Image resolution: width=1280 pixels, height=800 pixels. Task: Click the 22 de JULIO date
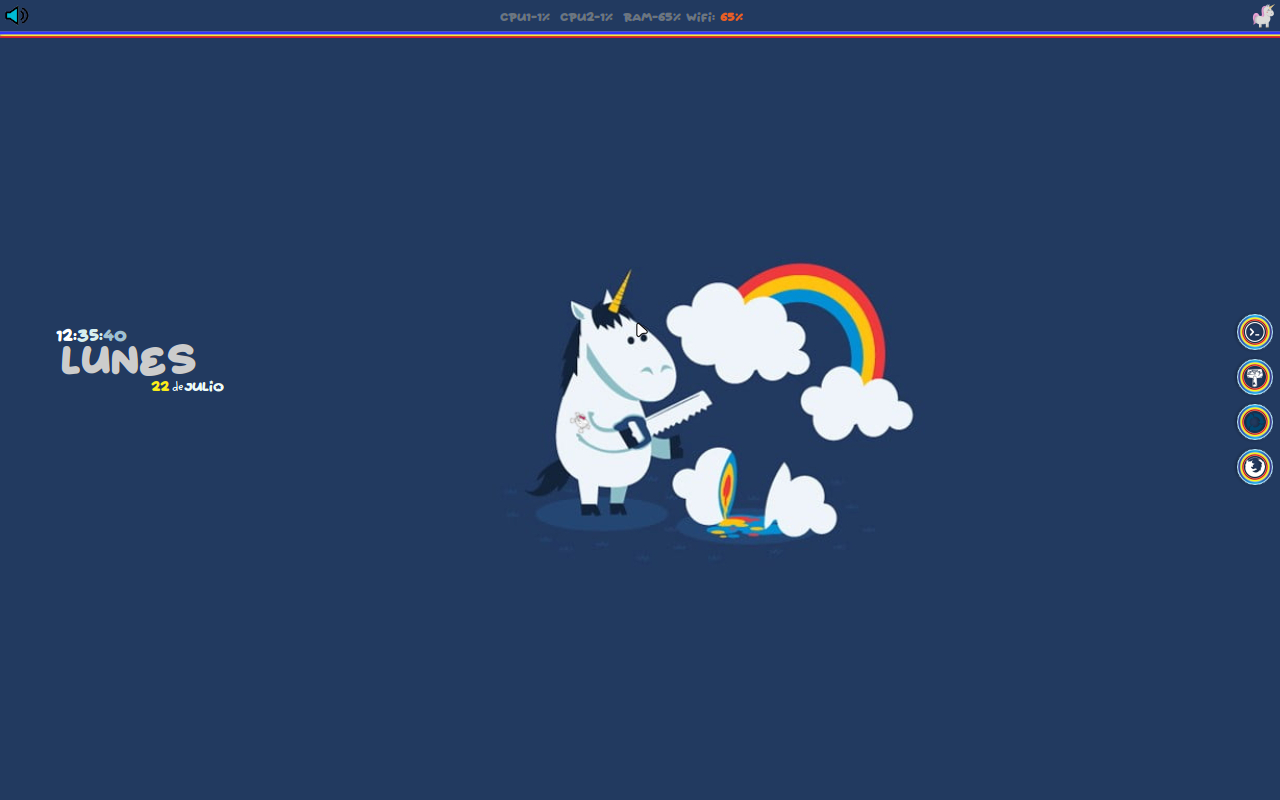pyautogui.click(x=188, y=387)
